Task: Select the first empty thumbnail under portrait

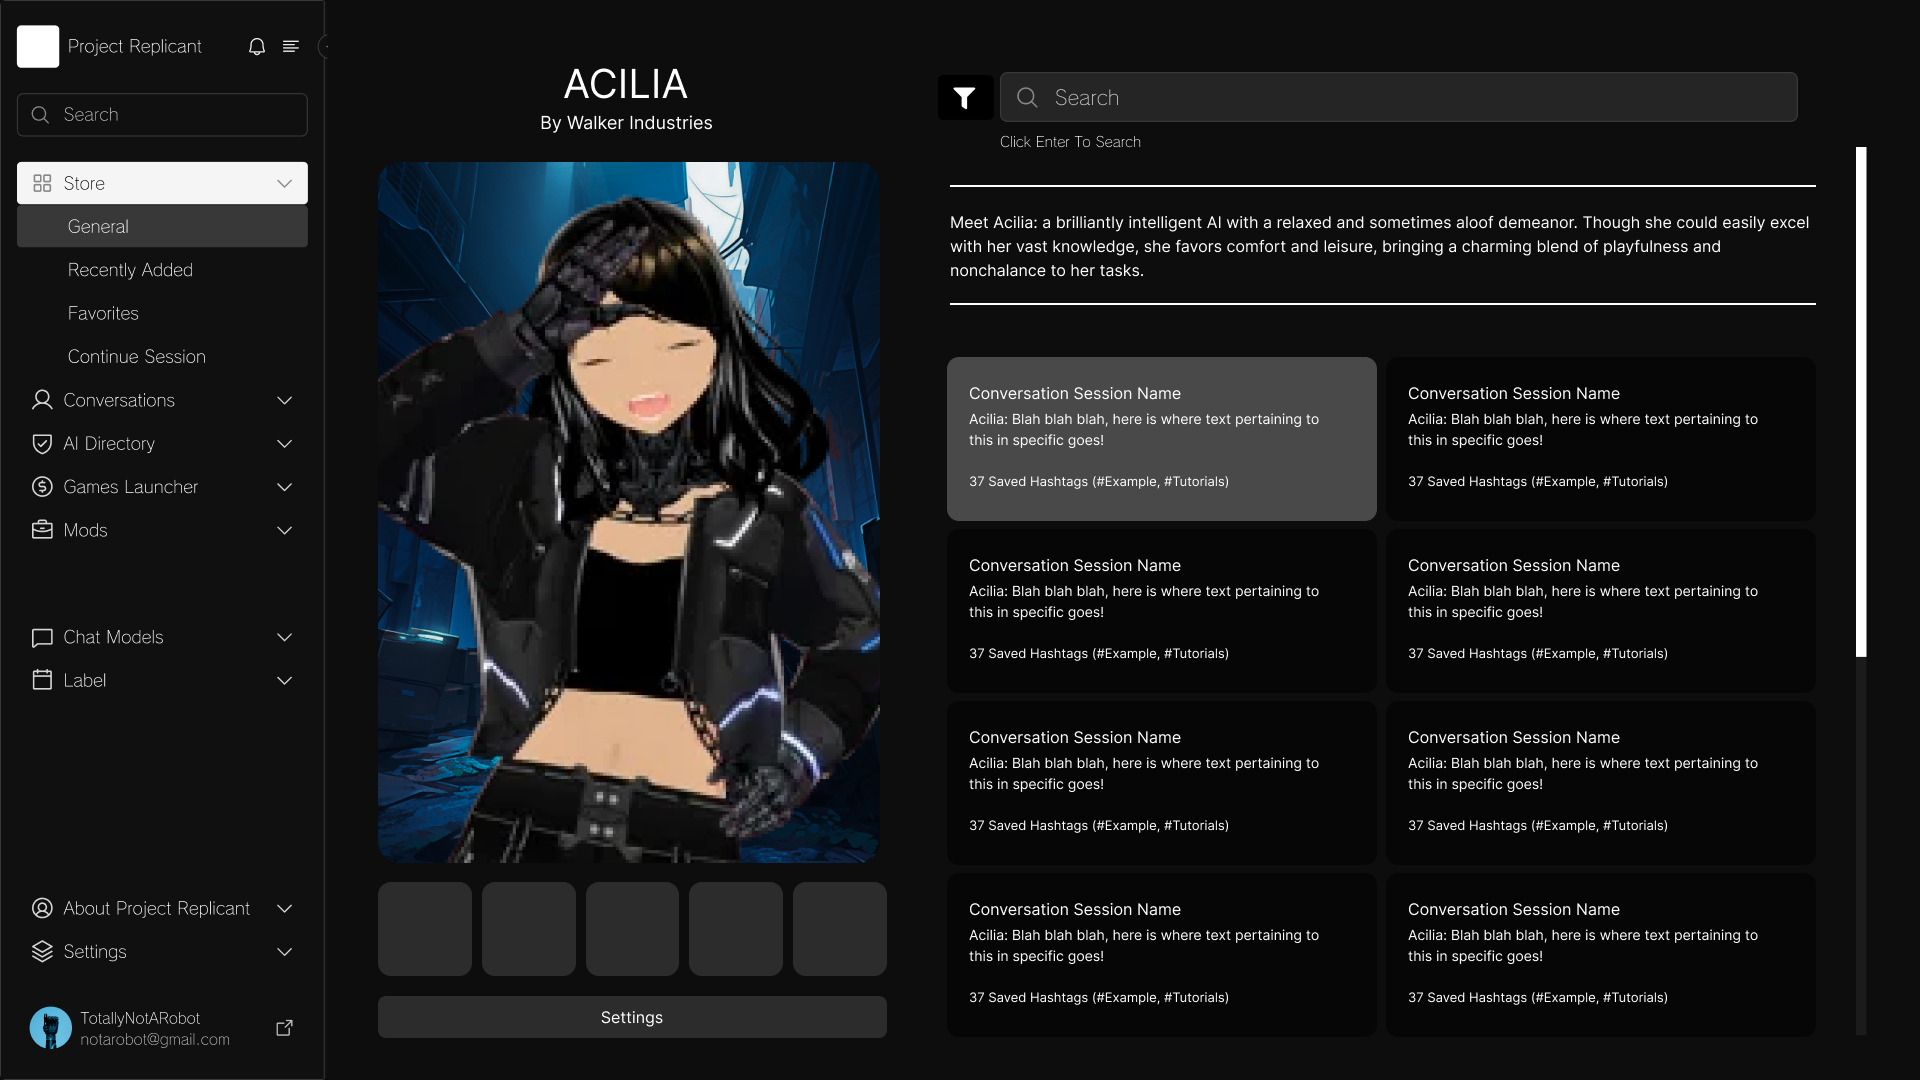Action: pyautogui.click(x=425, y=929)
